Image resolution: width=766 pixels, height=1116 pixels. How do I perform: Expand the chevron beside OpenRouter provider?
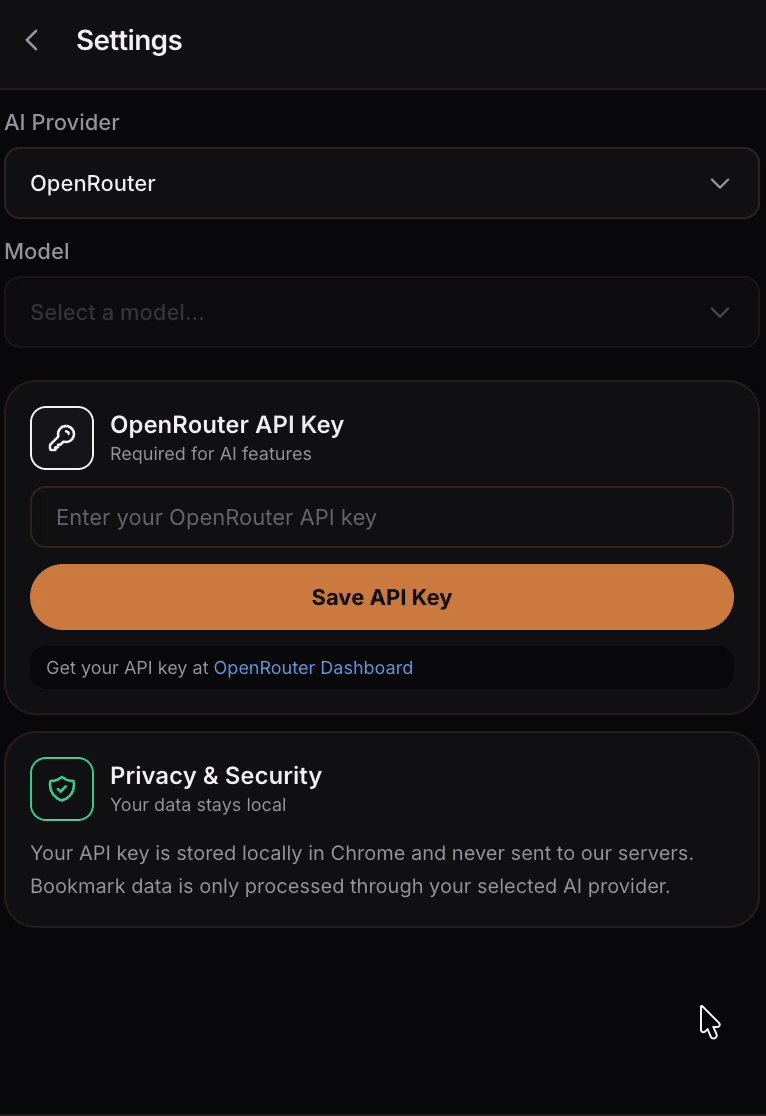719,184
